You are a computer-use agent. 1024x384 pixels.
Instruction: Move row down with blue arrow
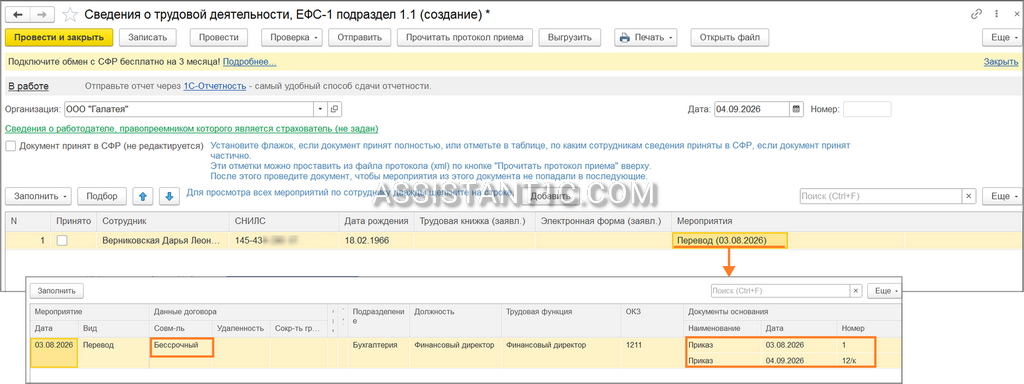[168, 196]
